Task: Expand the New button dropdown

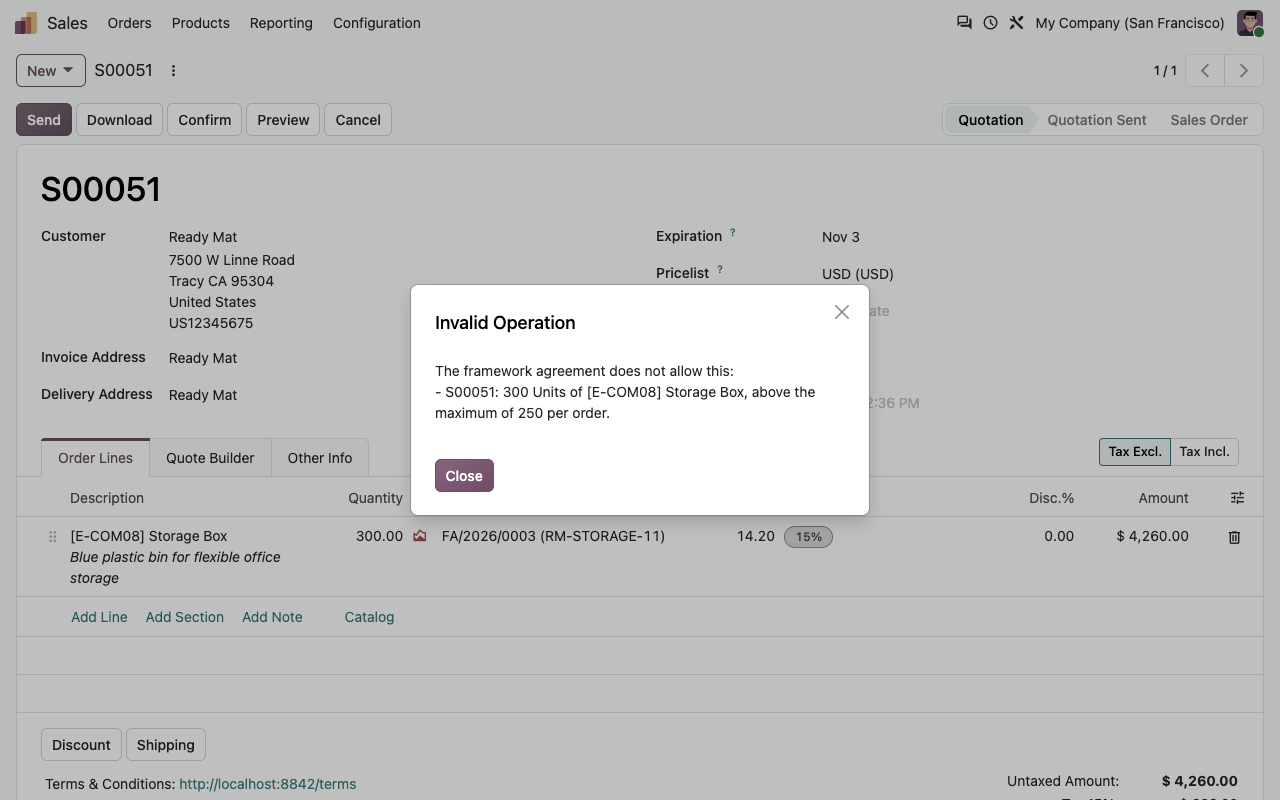Action: [x=51, y=70]
